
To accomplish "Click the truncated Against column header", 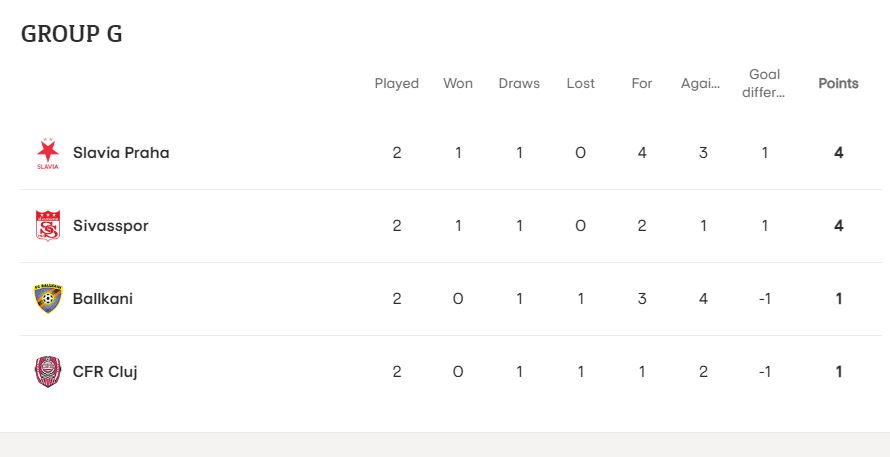I will (x=701, y=83).
